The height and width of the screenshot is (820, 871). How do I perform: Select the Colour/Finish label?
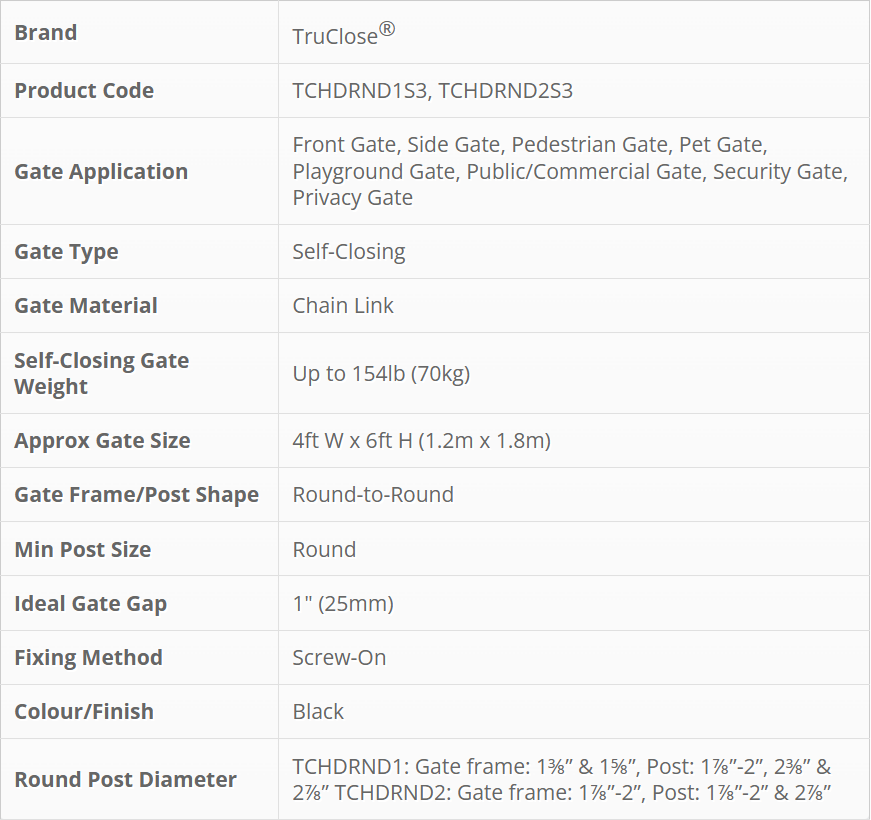click(x=84, y=712)
